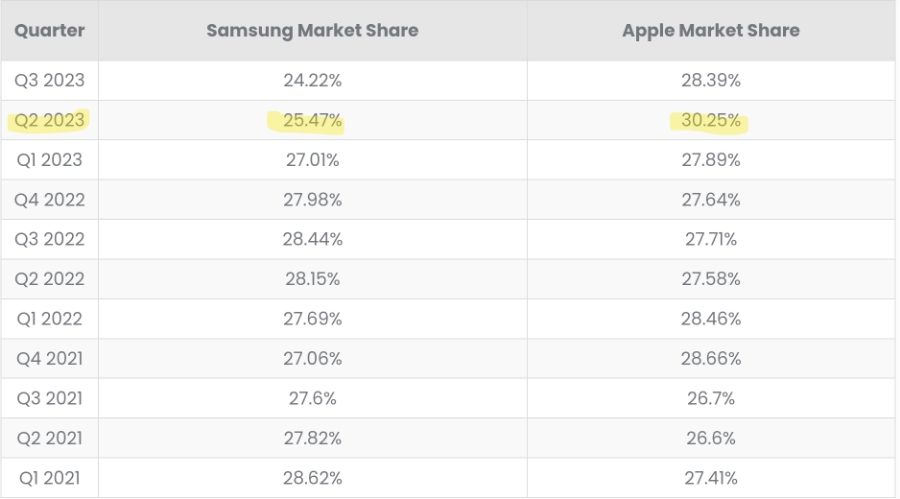Click the Apple Market Share header
900x499 pixels.
click(710, 31)
